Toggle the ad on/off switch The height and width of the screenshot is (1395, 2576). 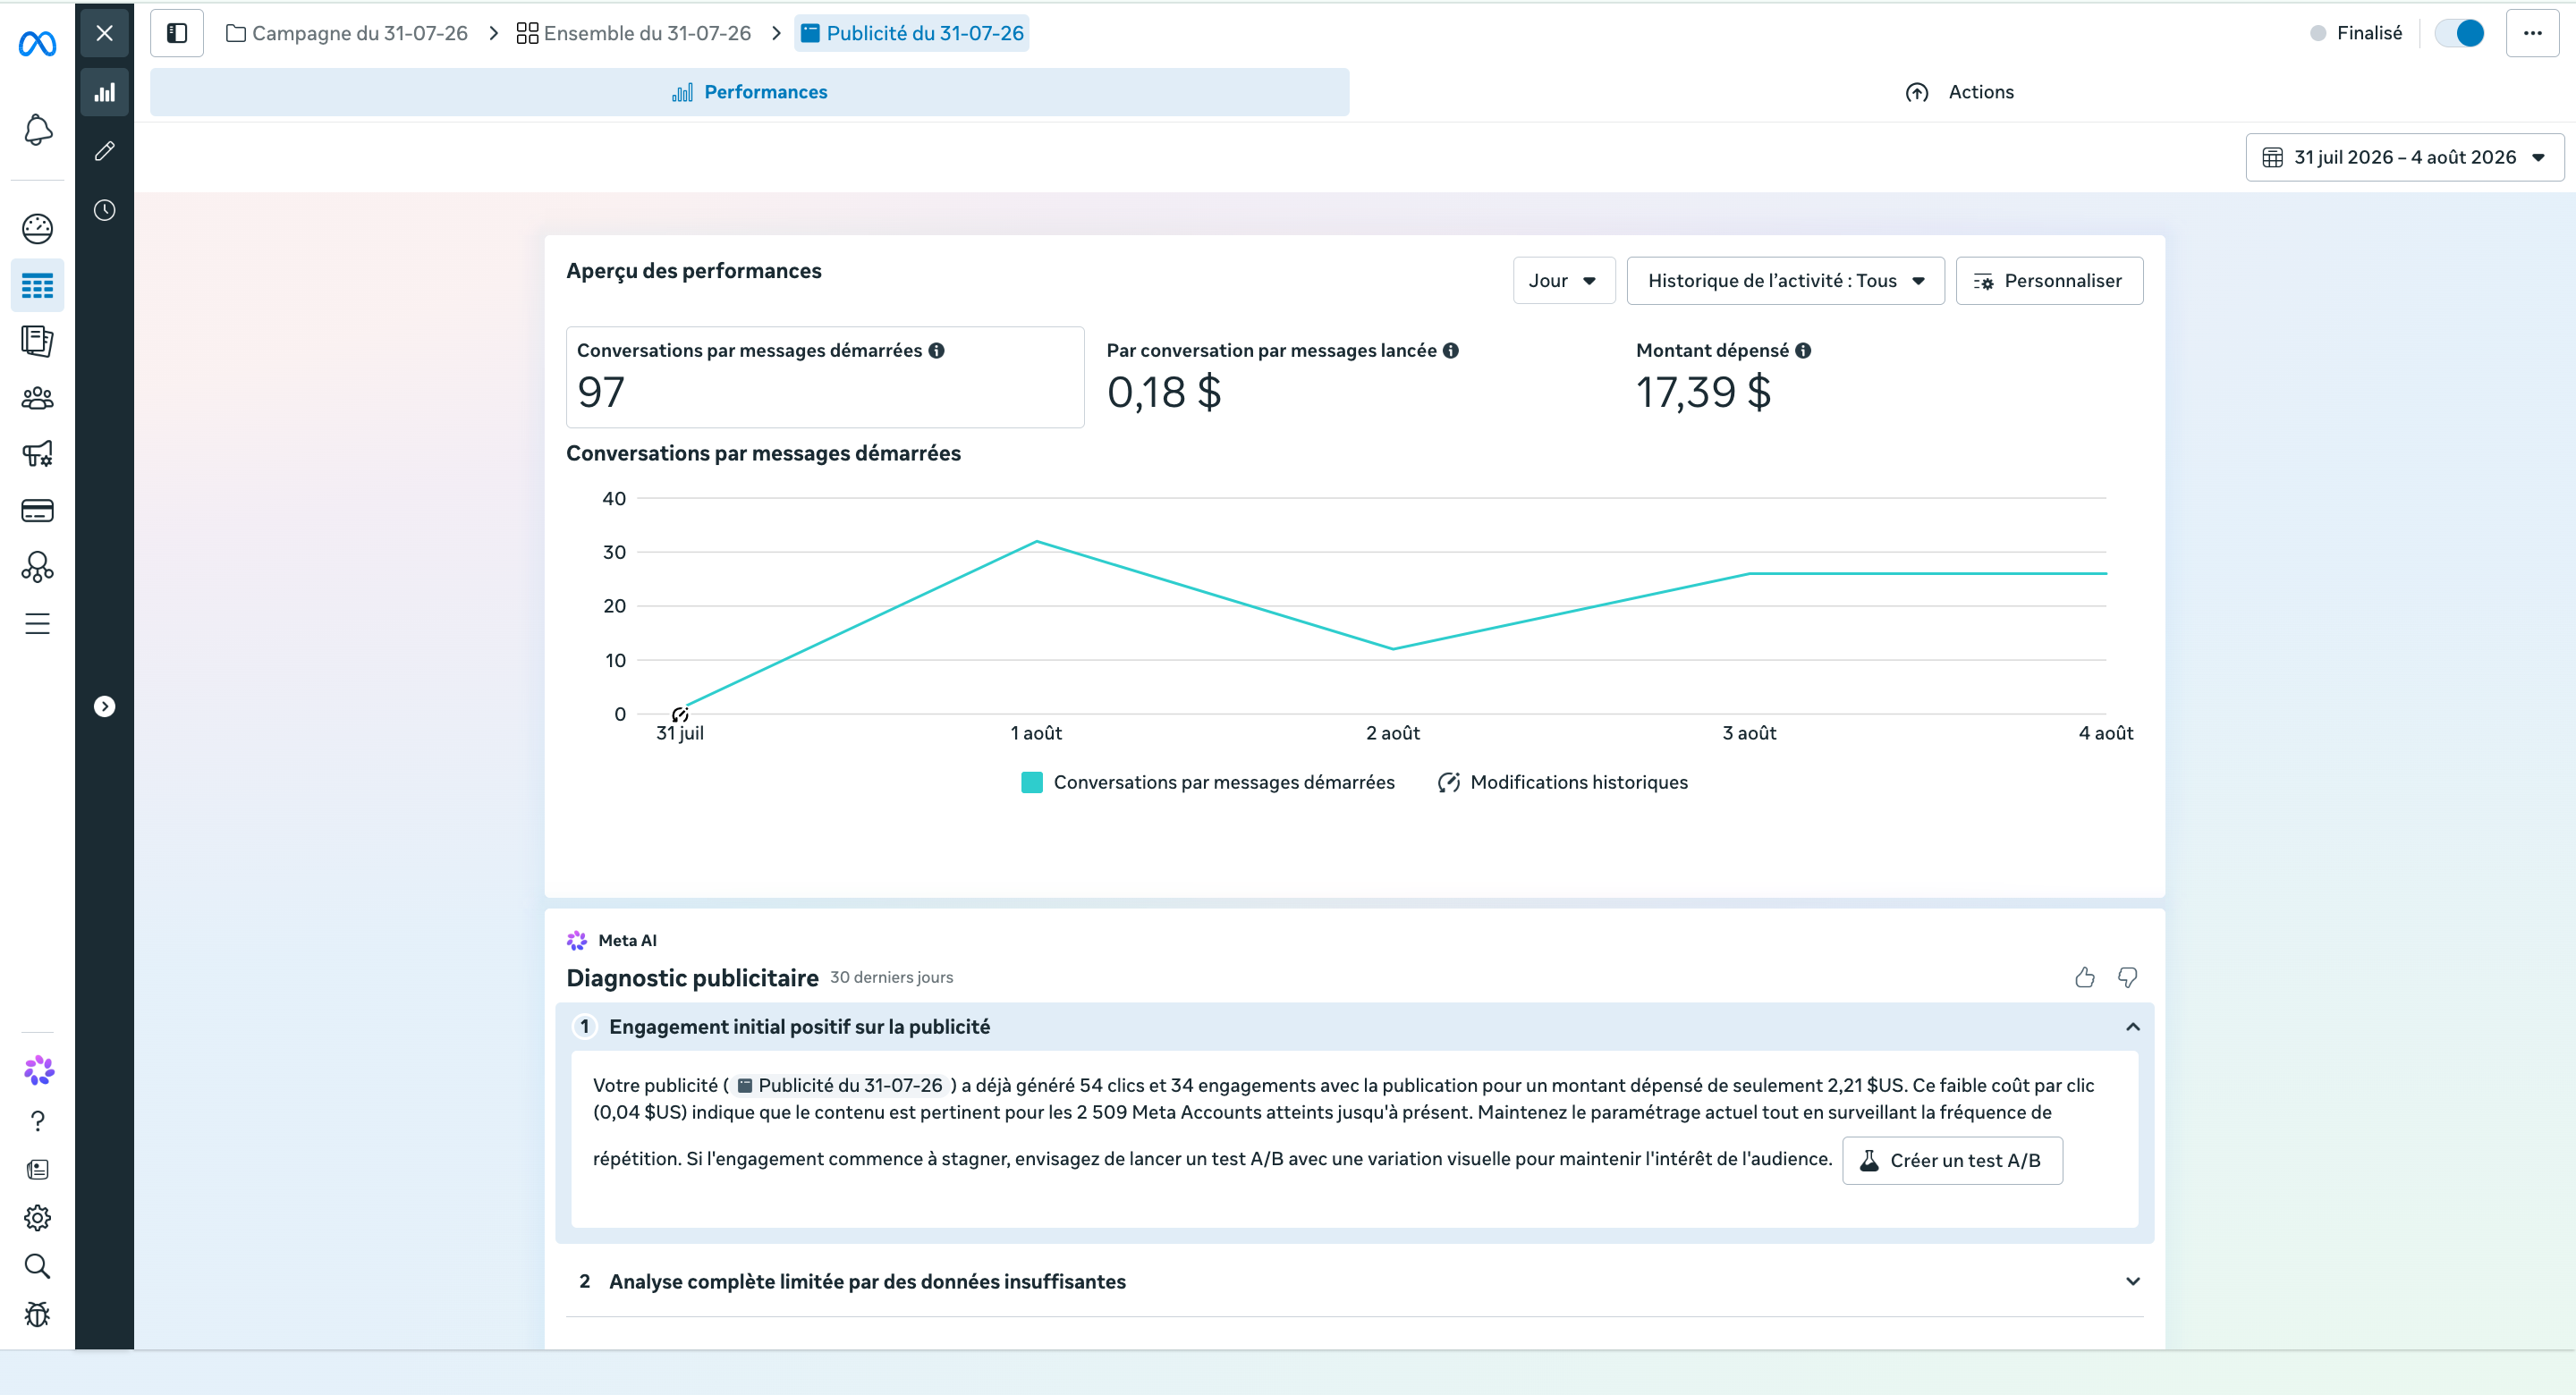pos(2459,33)
